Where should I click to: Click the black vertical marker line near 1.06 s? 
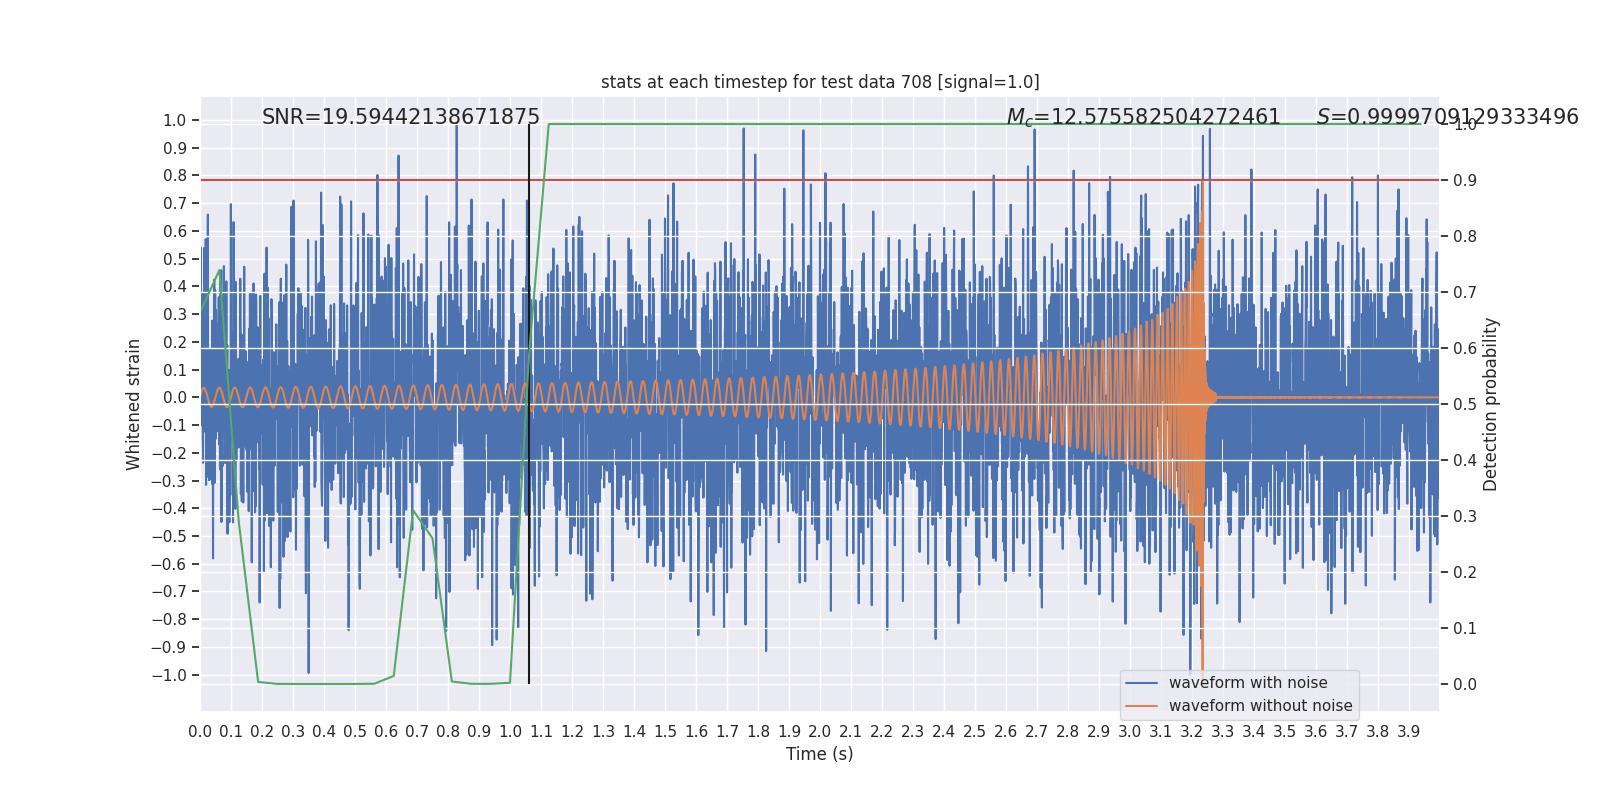[x=529, y=404]
